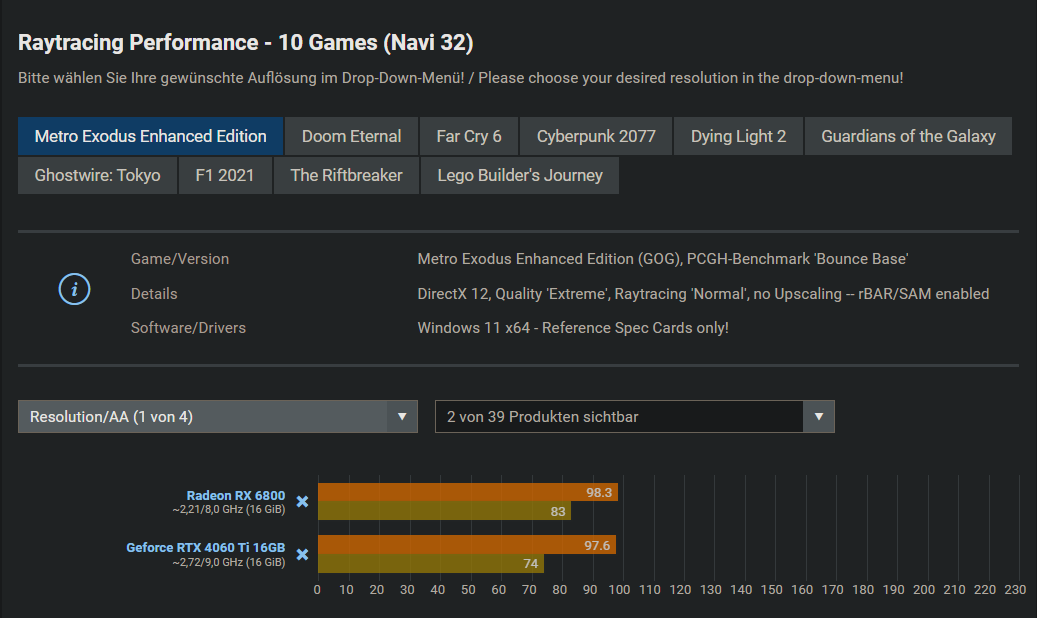Click the '~2,72/9,0 GHz (16 GiB)' spec text
The height and width of the screenshot is (618, 1037).
click(x=229, y=562)
